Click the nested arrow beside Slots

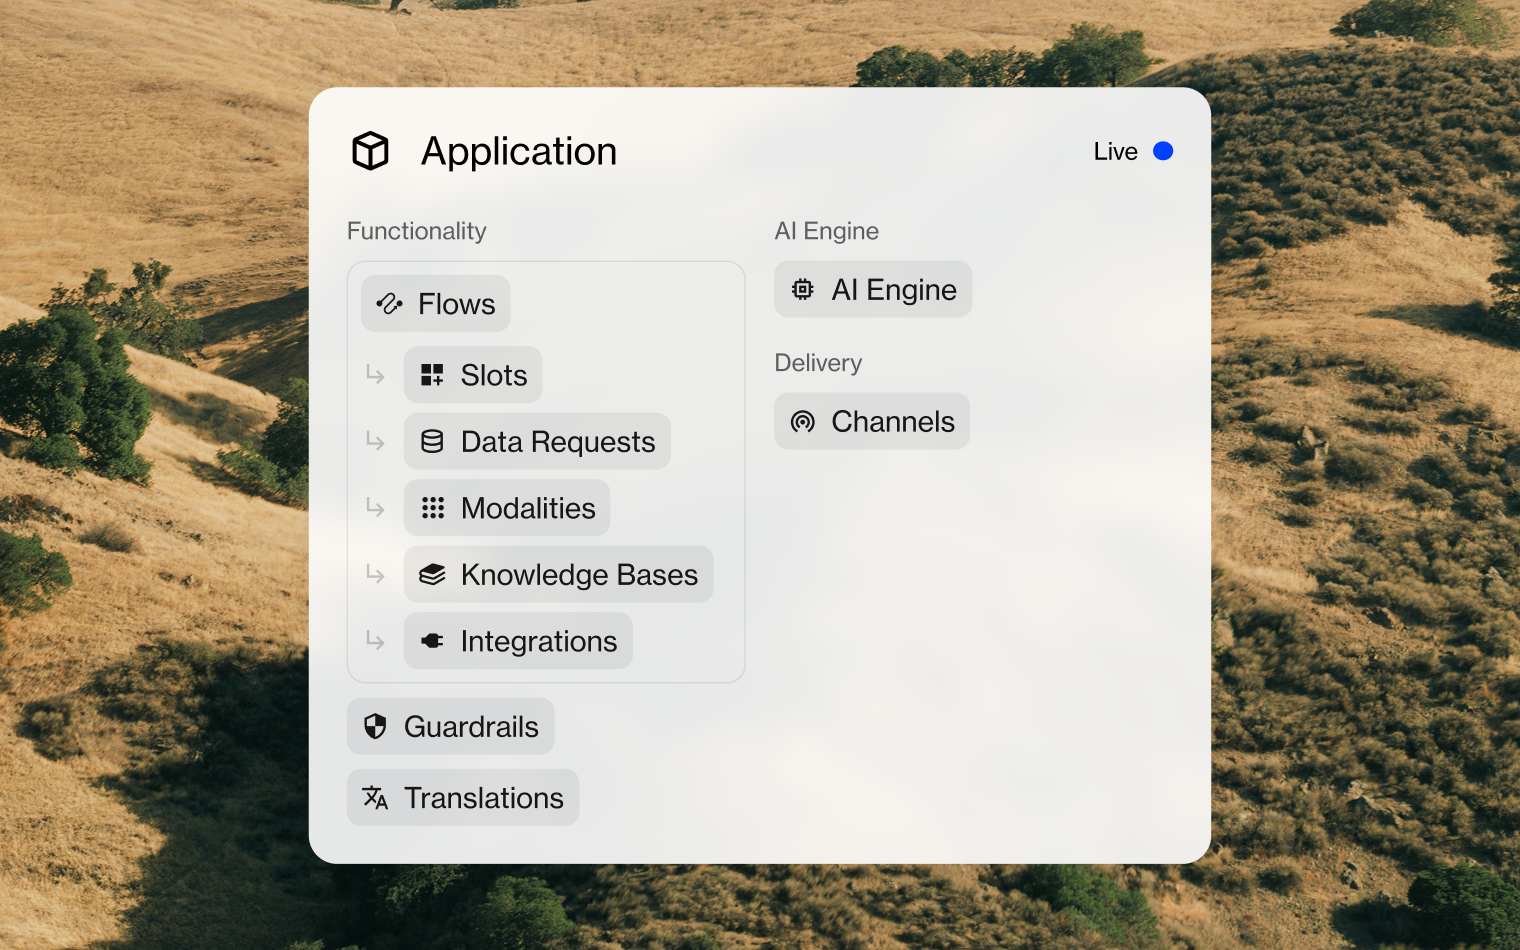pos(375,375)
